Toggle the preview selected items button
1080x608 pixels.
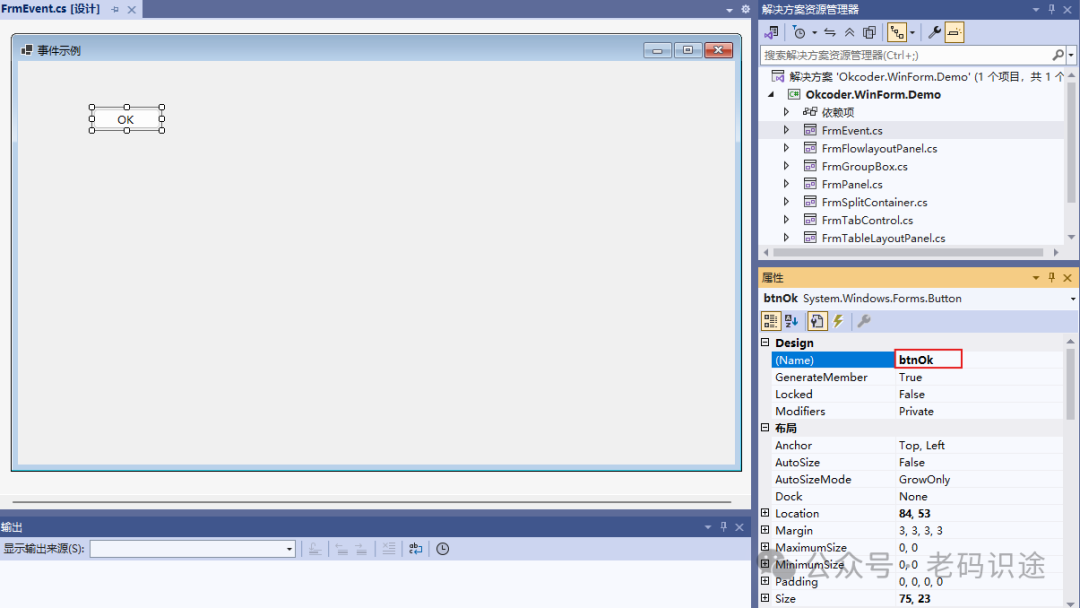pos(955,33)
